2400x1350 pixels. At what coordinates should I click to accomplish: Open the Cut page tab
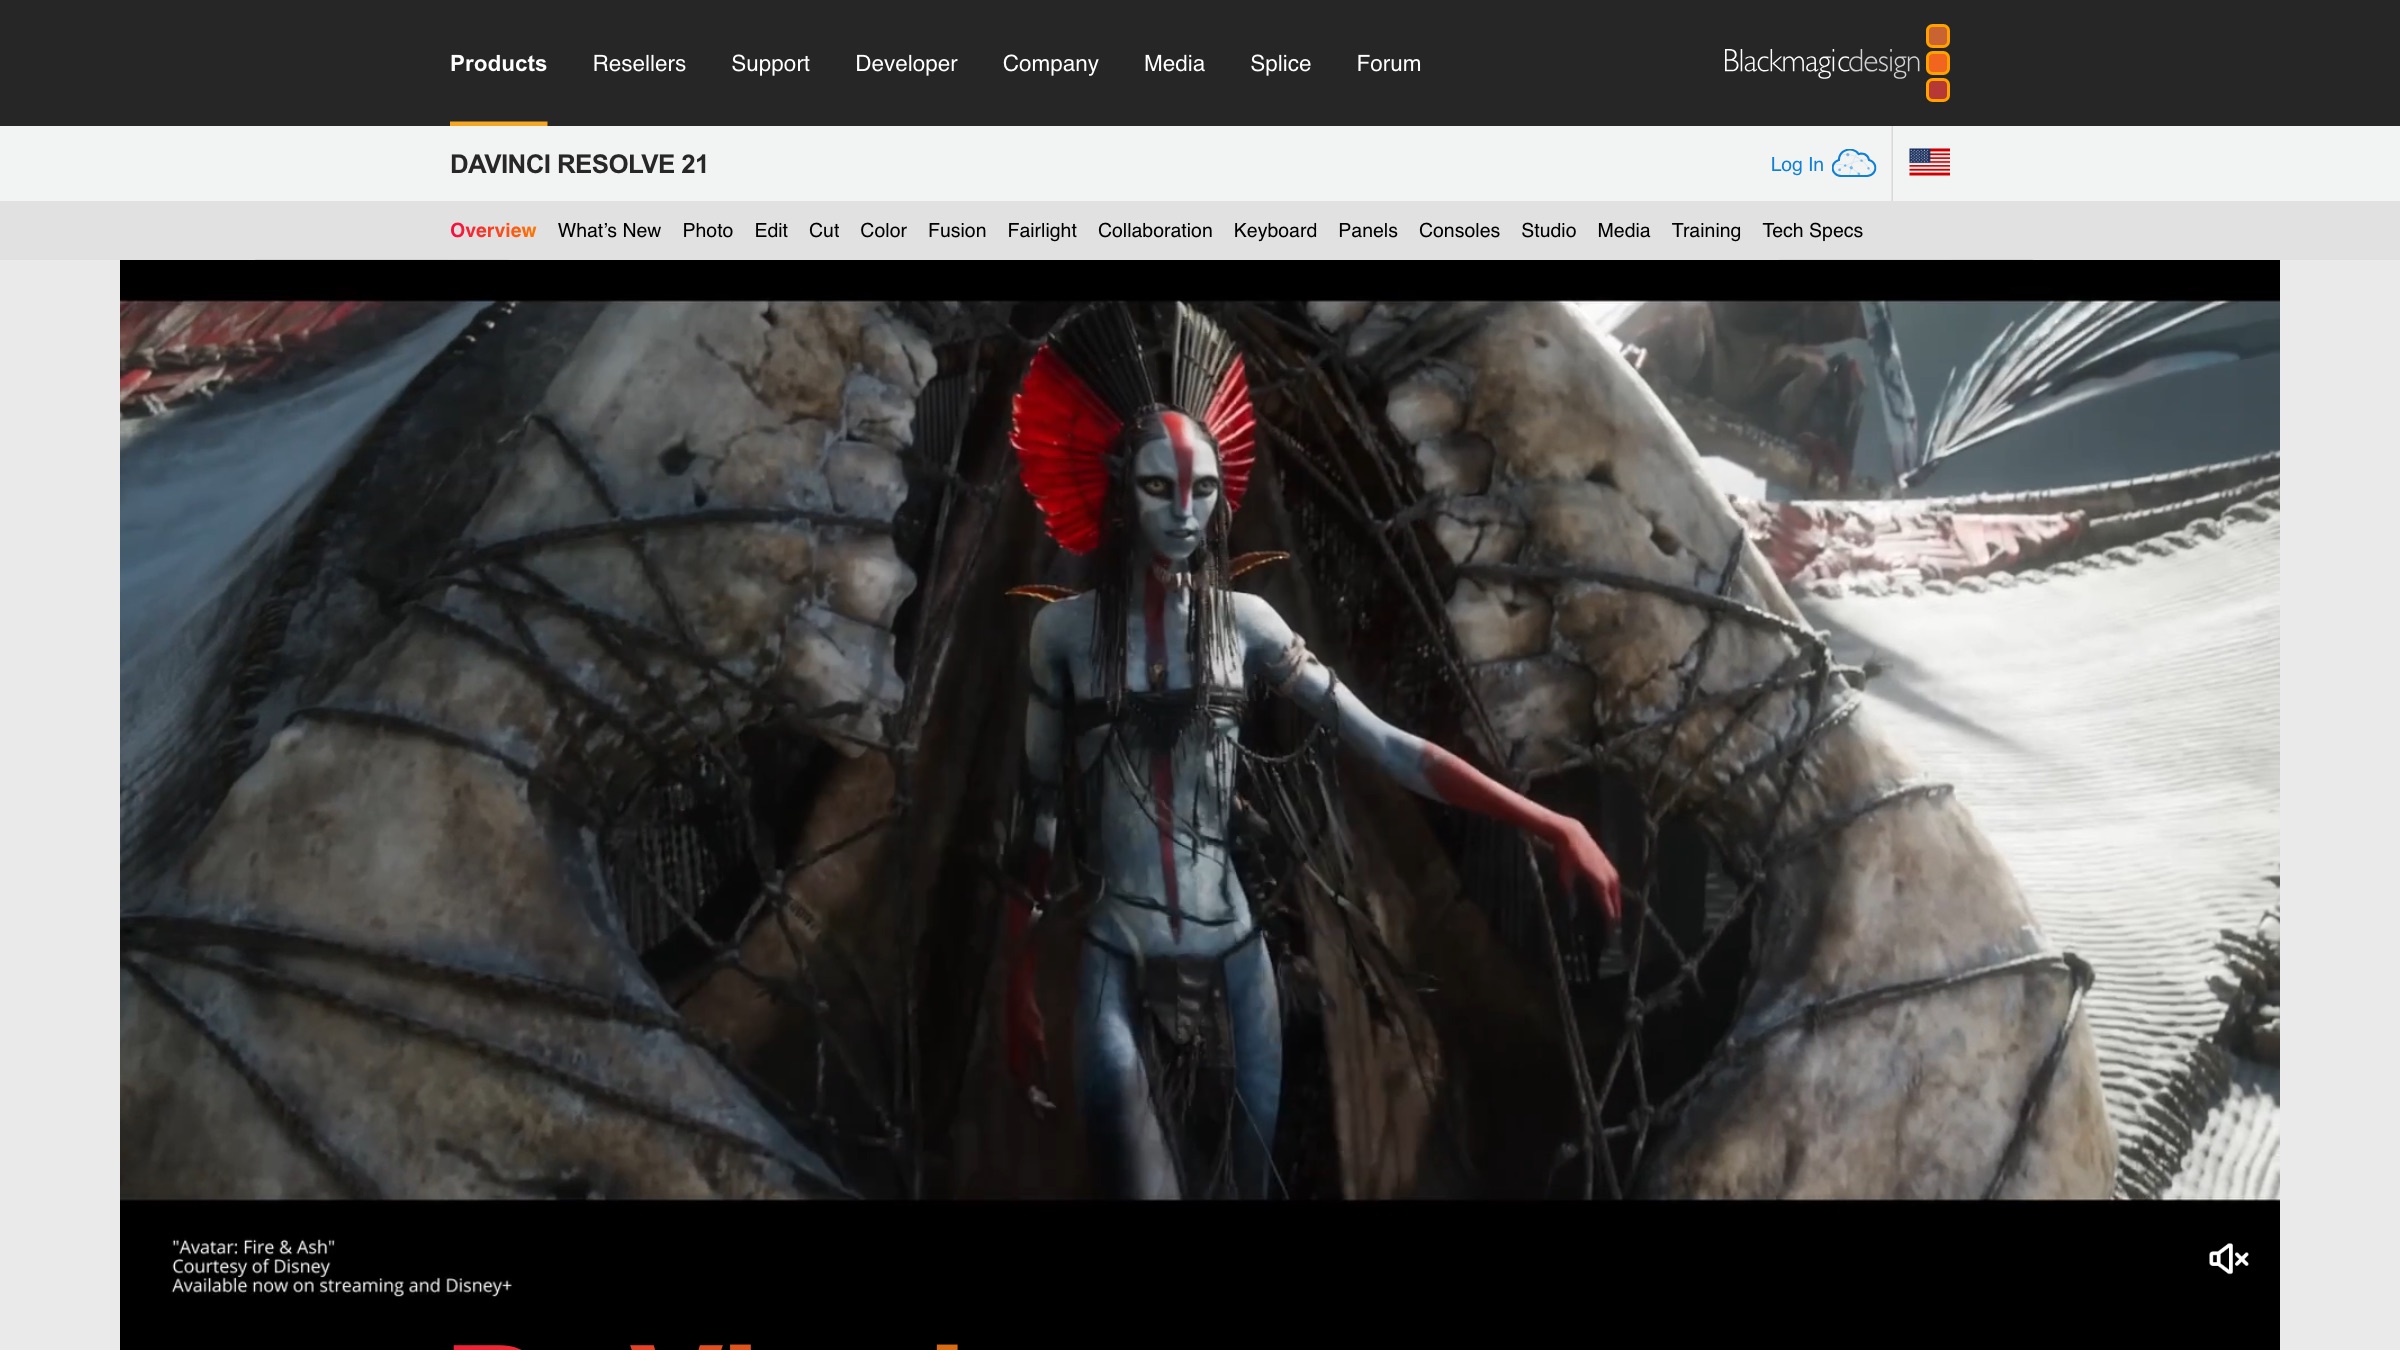pyautogui.click(x=824, y=230)
